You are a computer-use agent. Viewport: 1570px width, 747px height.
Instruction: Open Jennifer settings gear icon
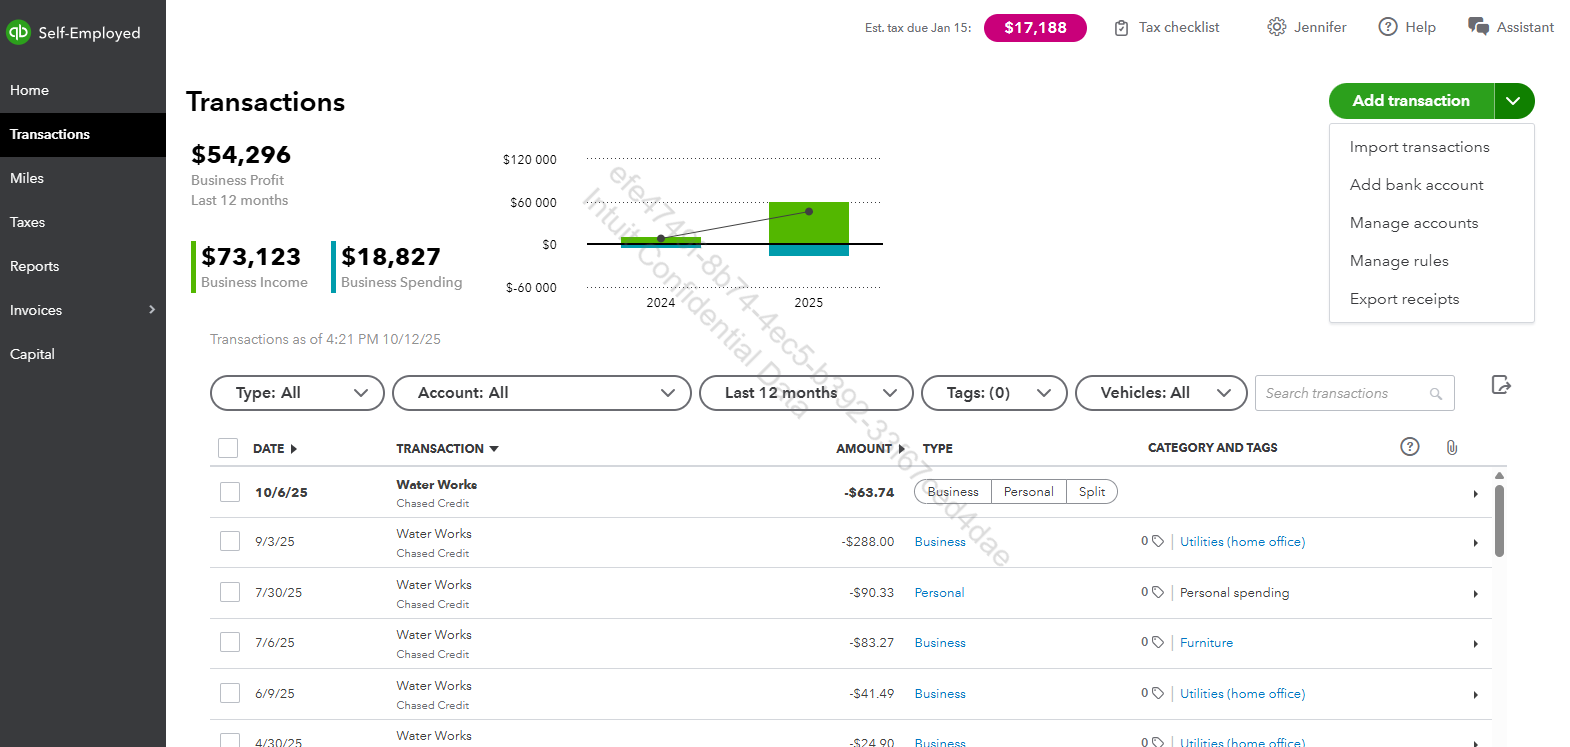pos(1276,27)
